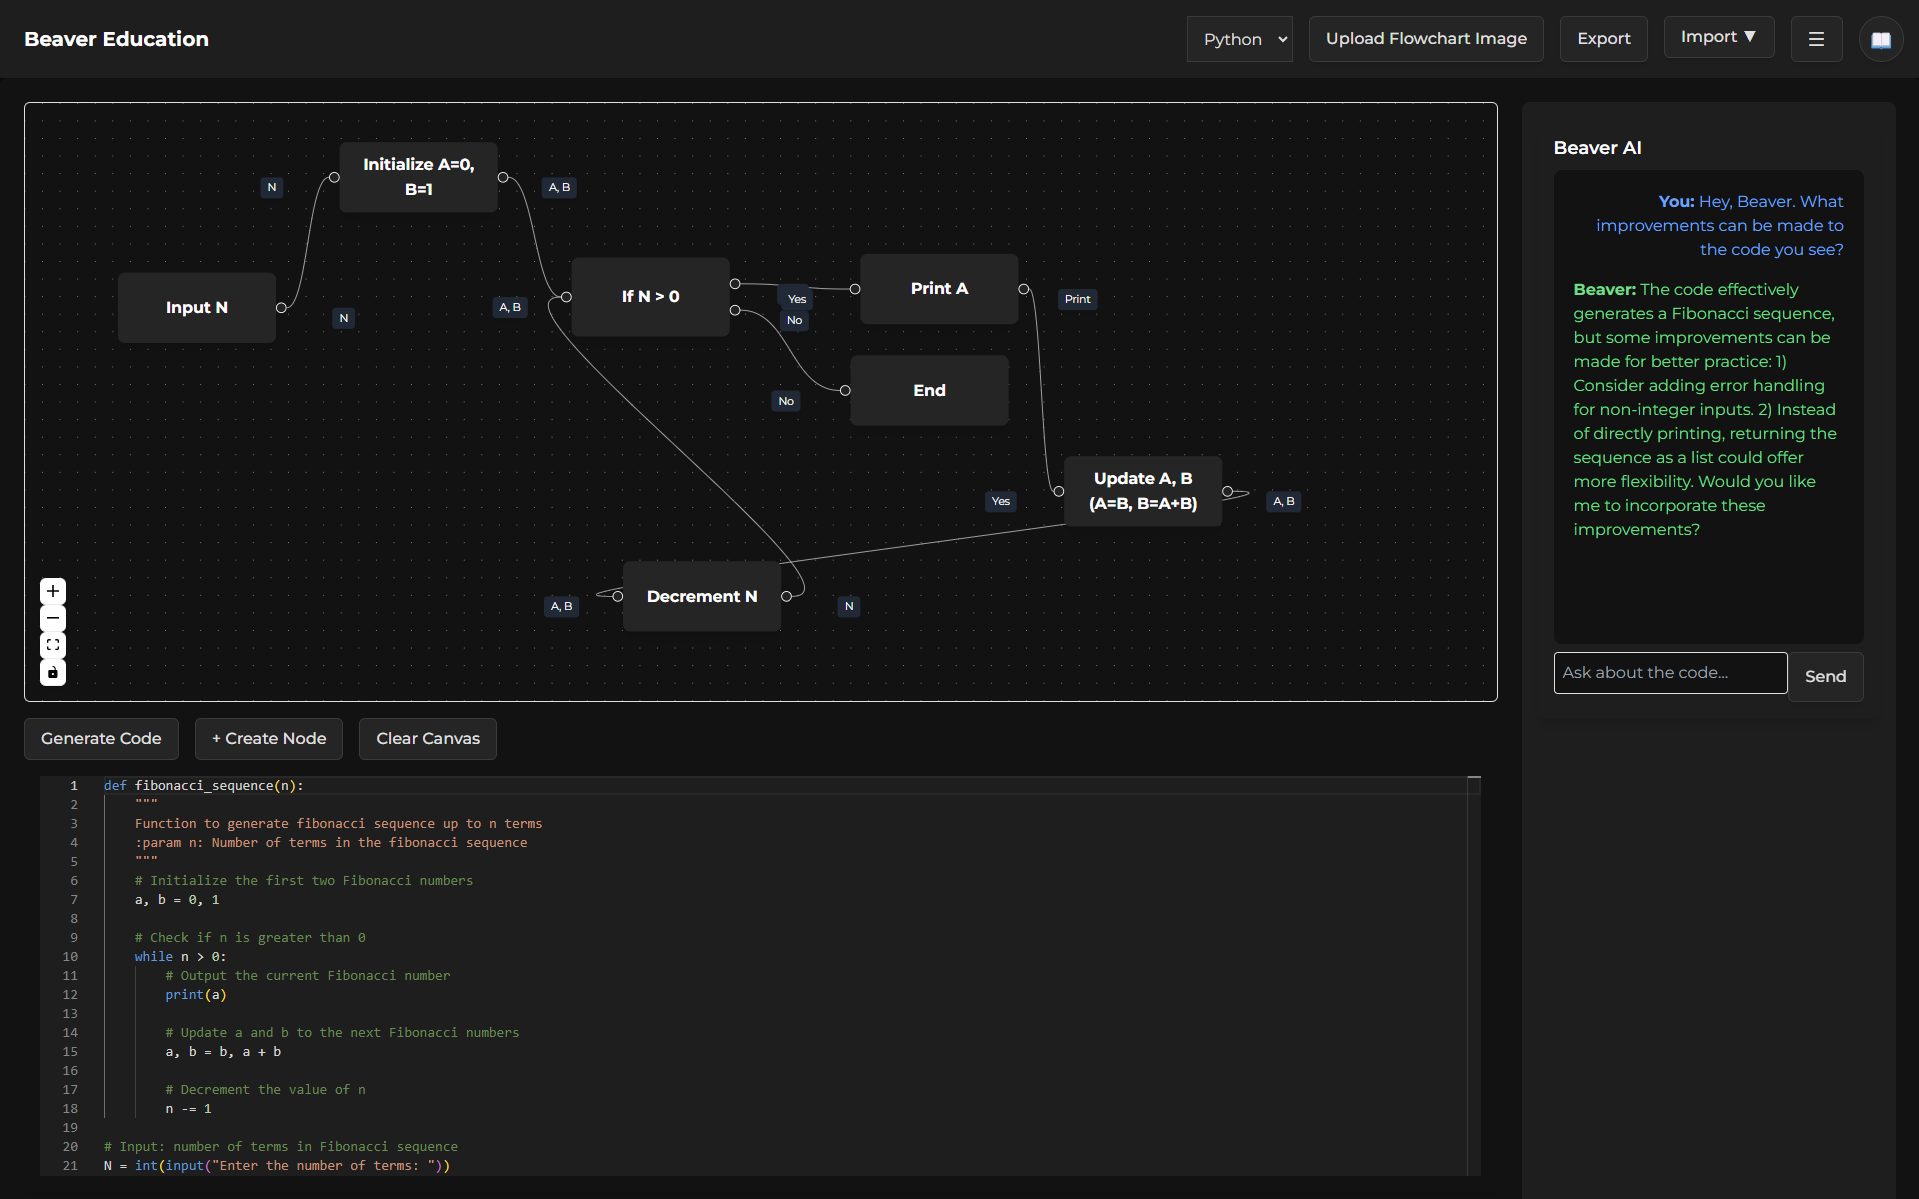Focus the Ask about the code input

1670,673
